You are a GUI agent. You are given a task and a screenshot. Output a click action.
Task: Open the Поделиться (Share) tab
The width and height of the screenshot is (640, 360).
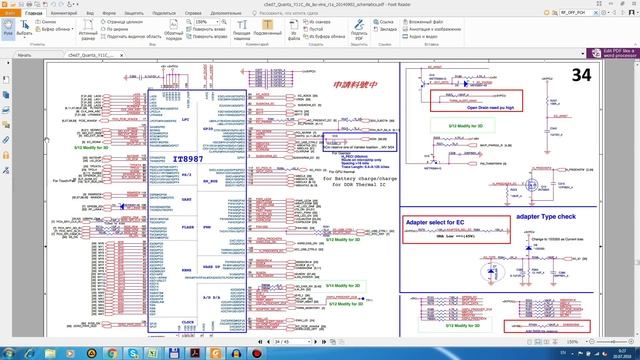(164, 13)
